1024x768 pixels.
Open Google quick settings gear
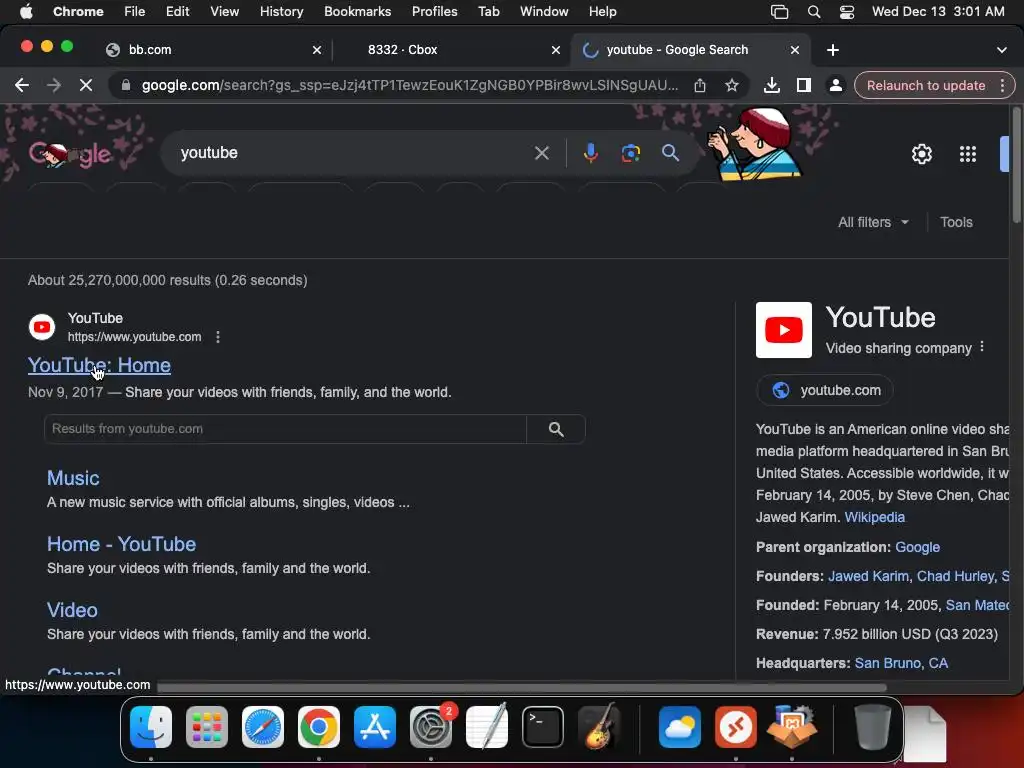click(x=921, y=154)
